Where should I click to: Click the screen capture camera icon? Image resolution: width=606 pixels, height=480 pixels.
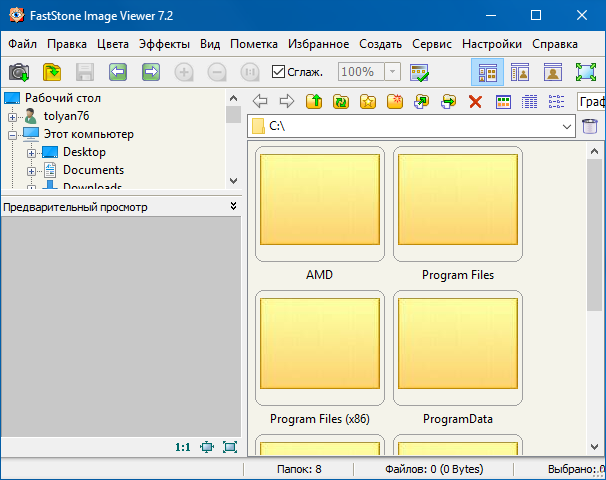pos(19,72)
